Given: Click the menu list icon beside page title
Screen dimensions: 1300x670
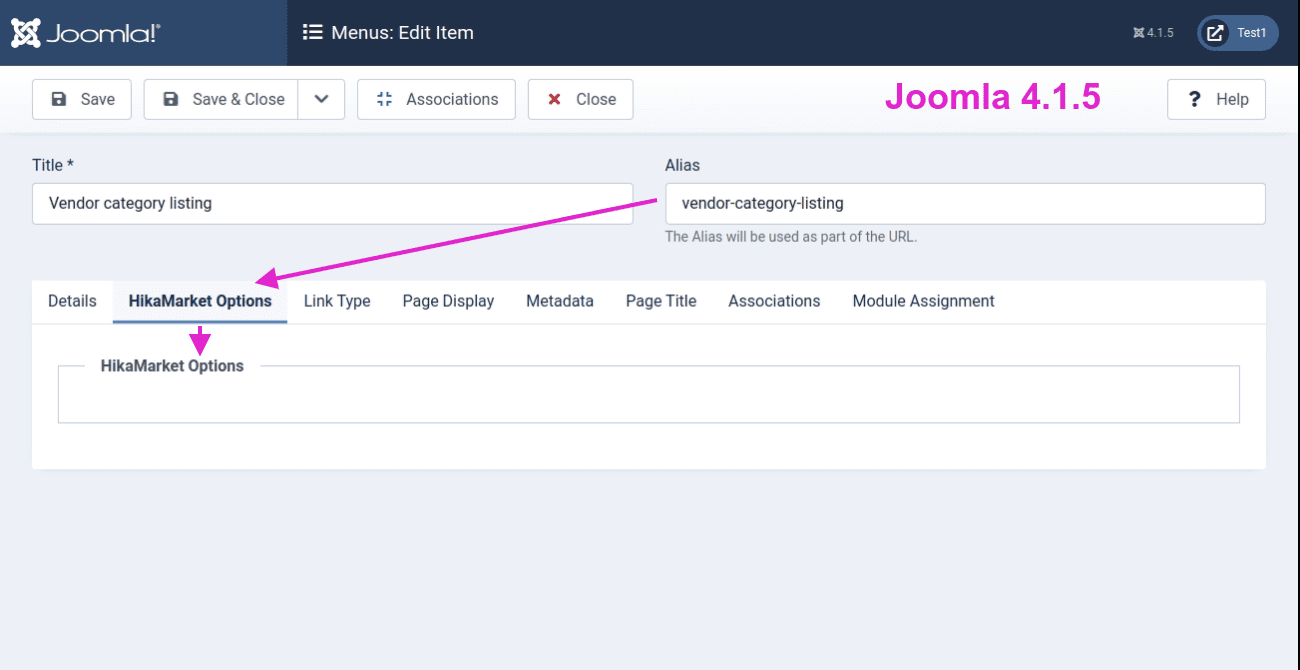Looking at the screenshot, I should pyautogui.click(x=312, y=33).
